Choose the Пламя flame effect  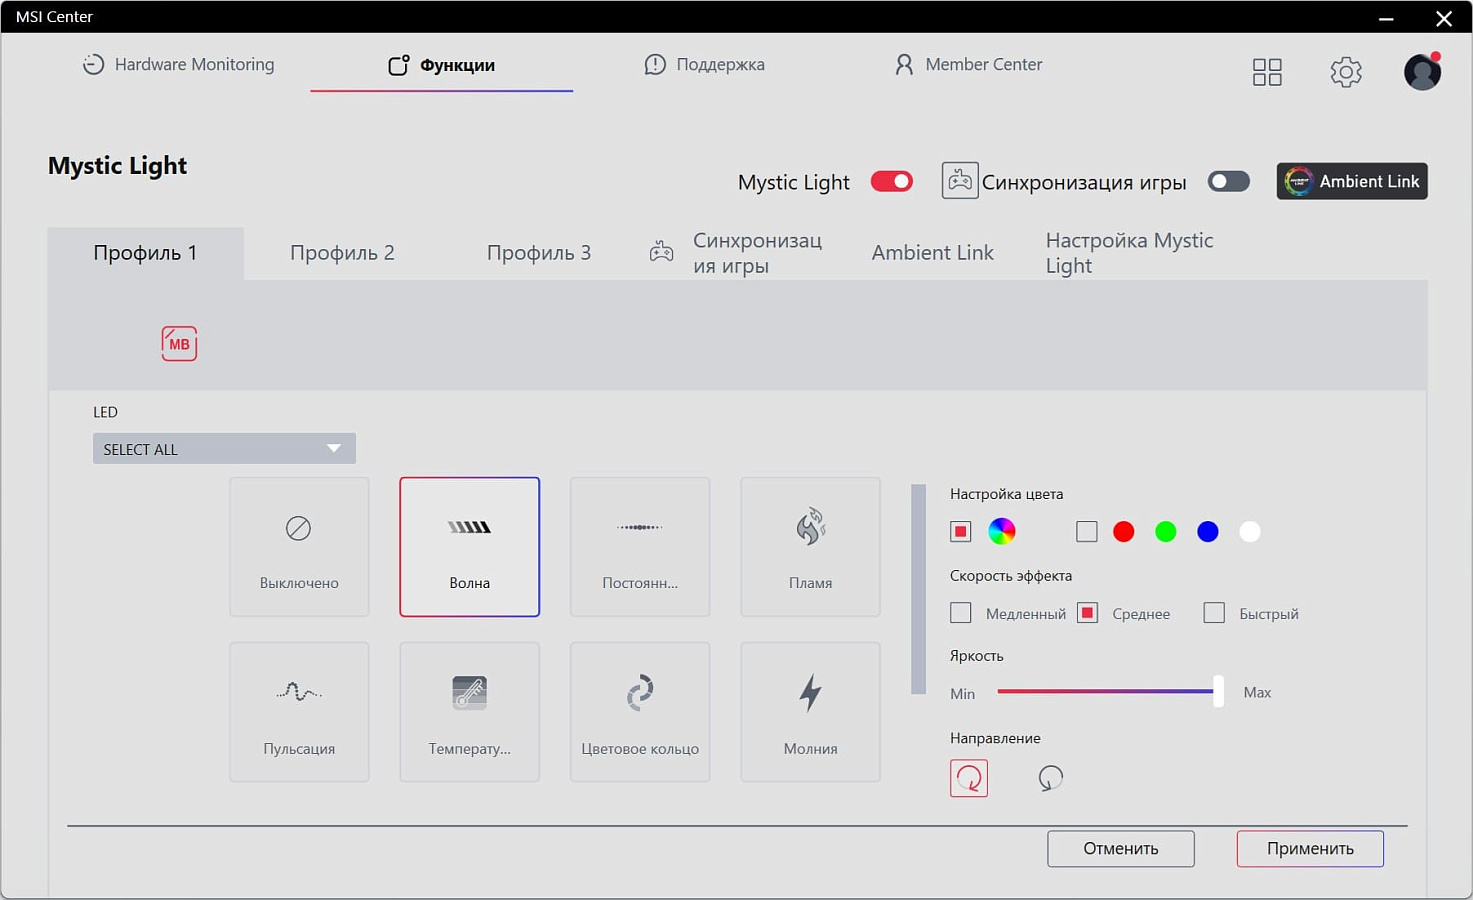[x=810, y=546]
